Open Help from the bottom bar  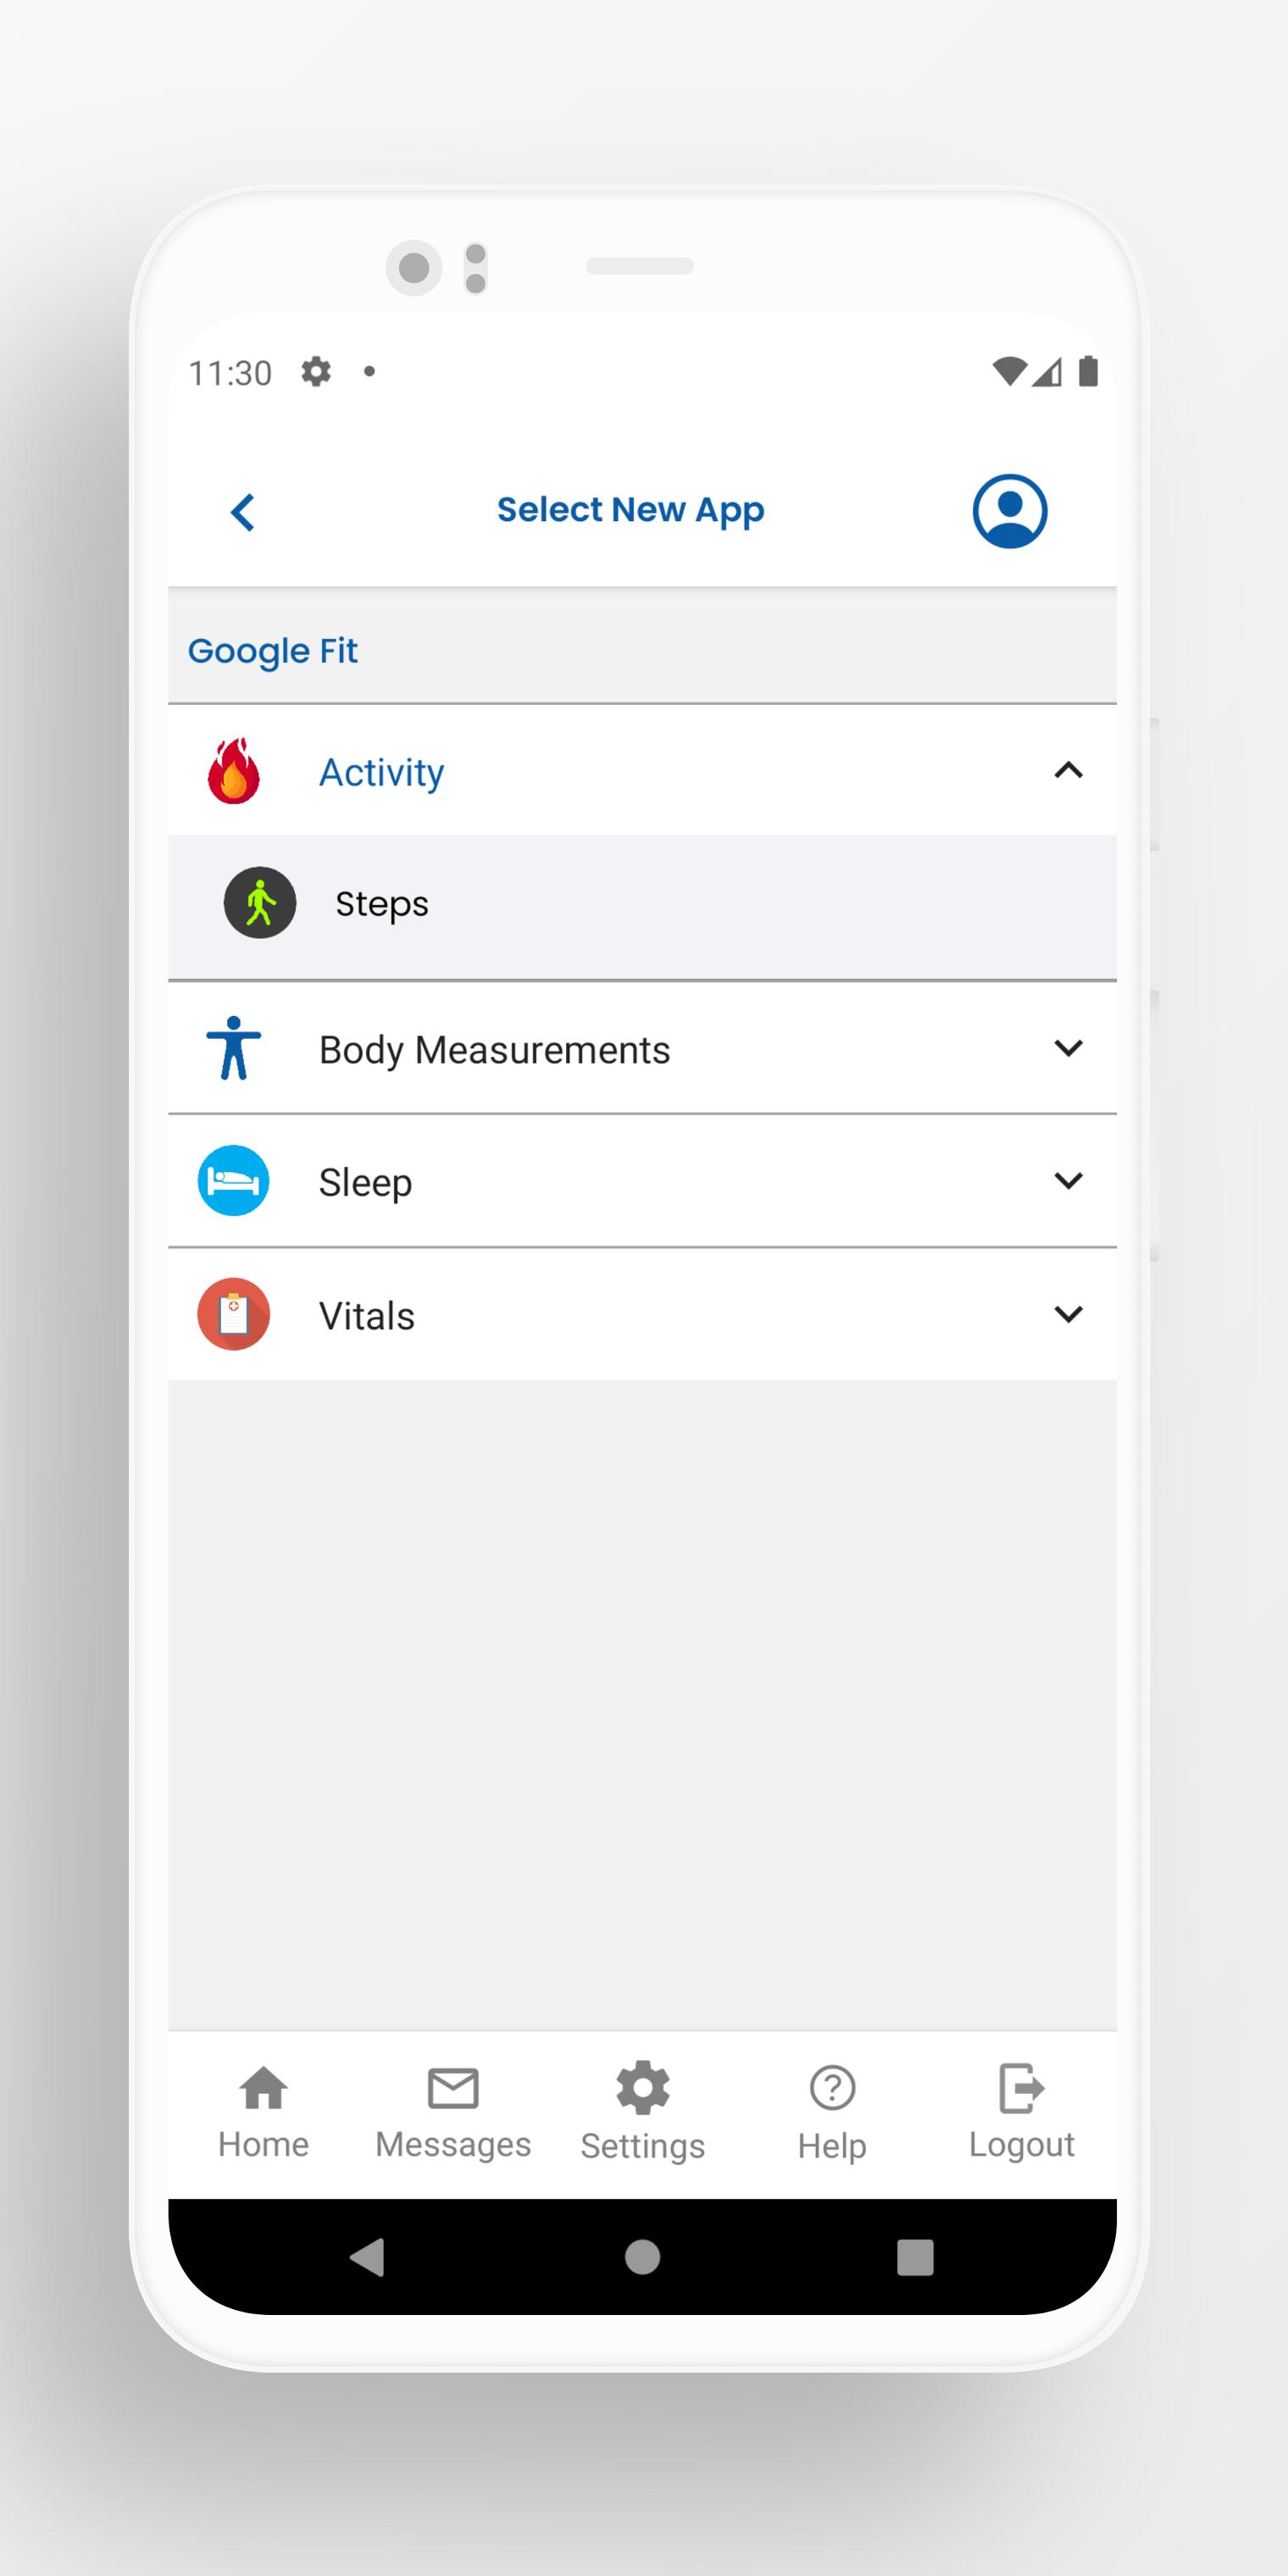tap(832, 2112)
